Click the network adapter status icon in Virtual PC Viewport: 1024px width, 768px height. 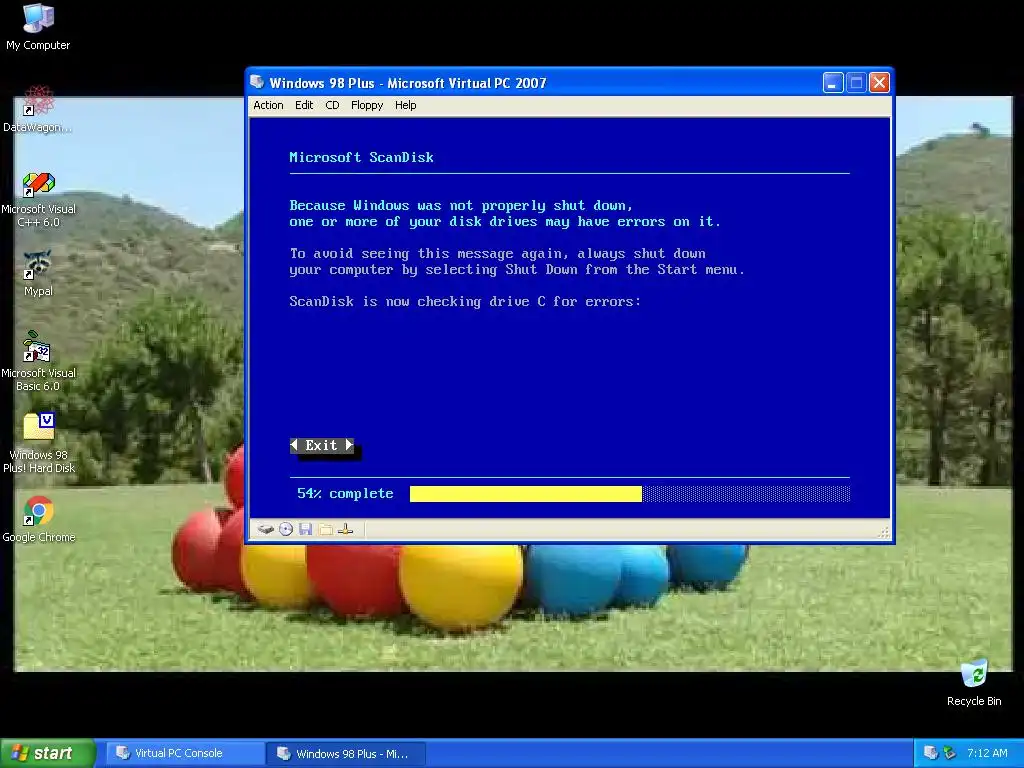coord(345,529)
